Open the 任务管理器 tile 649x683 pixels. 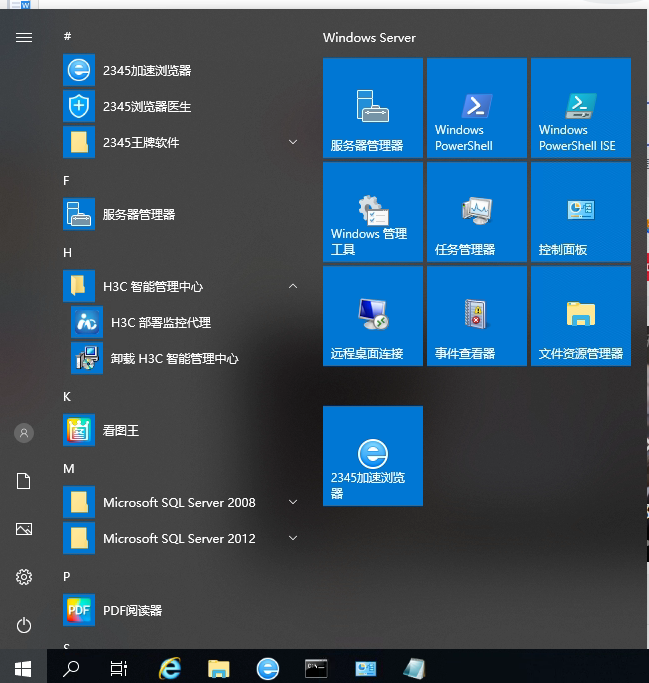(477, 212)
